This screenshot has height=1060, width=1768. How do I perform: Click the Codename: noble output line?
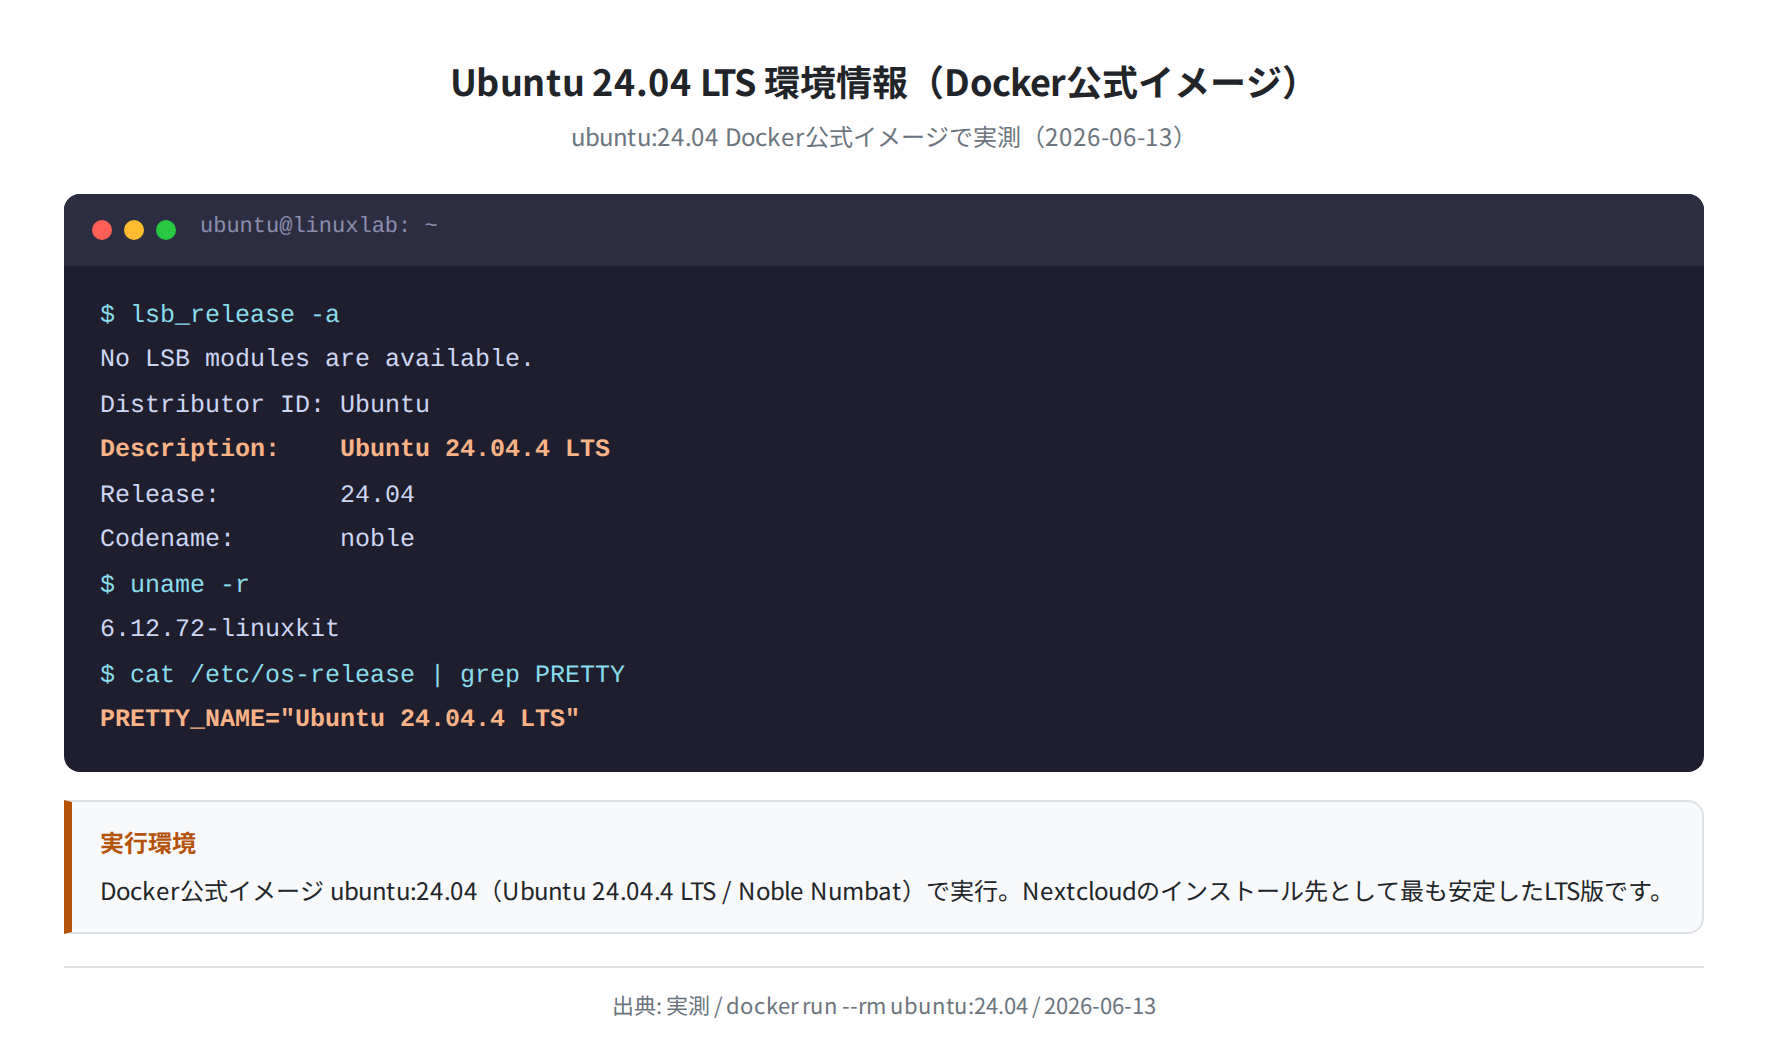257,538
